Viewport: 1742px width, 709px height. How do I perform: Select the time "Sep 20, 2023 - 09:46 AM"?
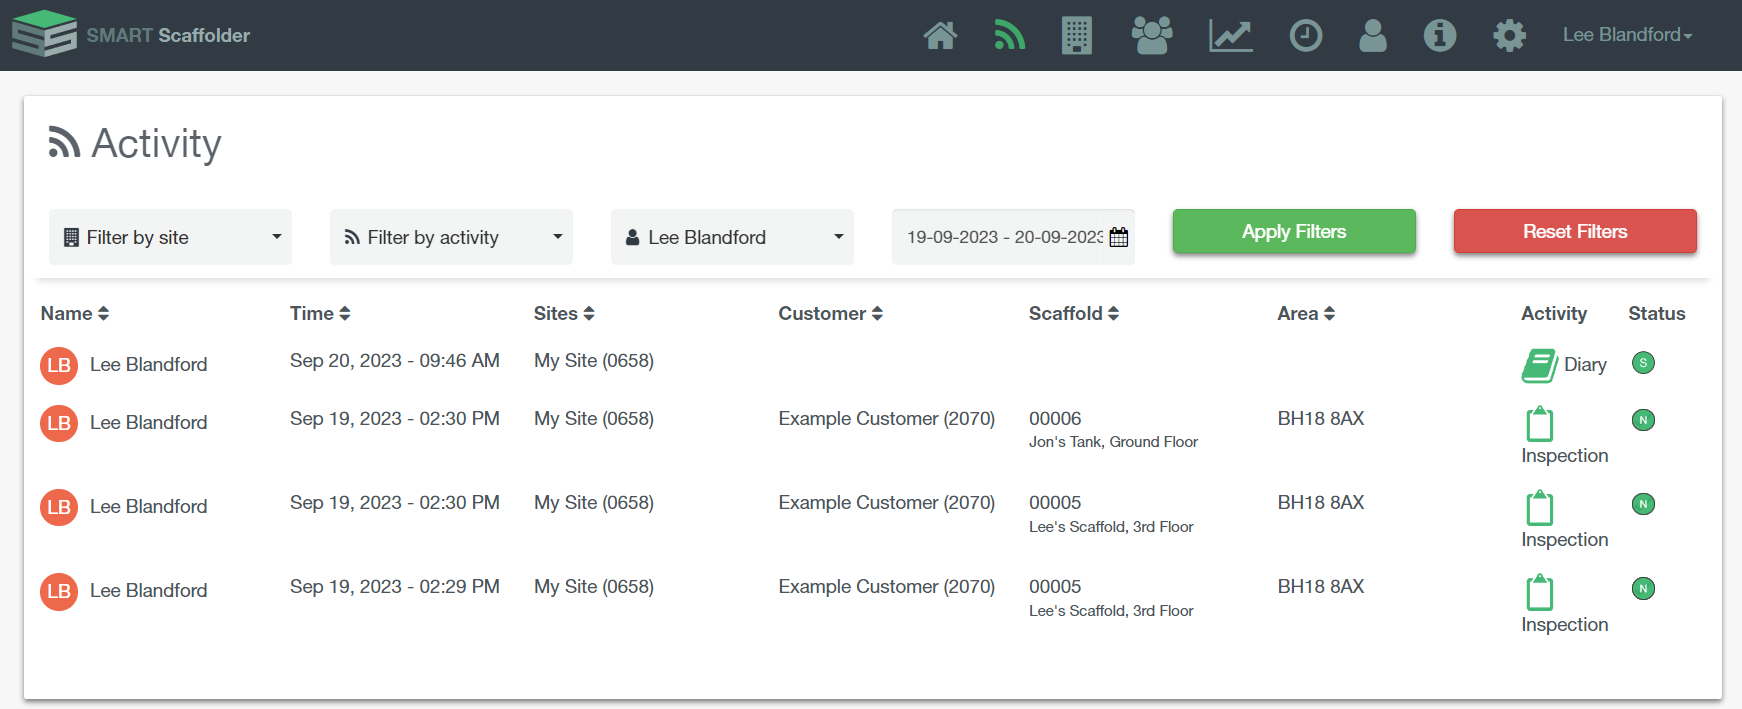coord(395,360)
